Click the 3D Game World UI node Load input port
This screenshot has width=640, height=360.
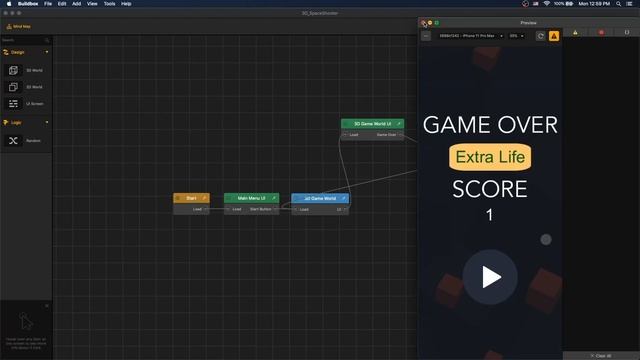(345, 135)
